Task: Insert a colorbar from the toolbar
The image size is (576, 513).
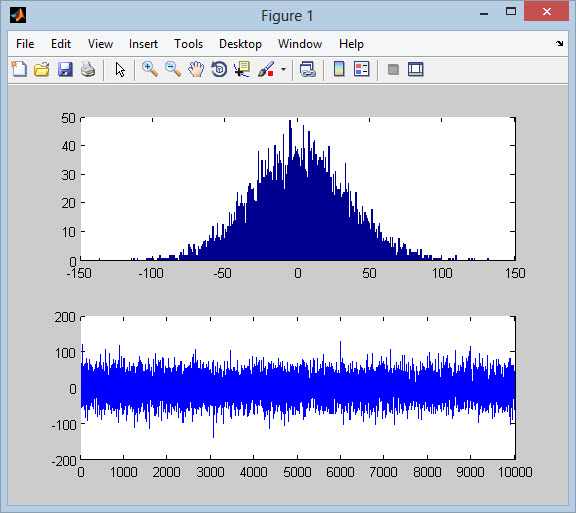Action: 339,69
